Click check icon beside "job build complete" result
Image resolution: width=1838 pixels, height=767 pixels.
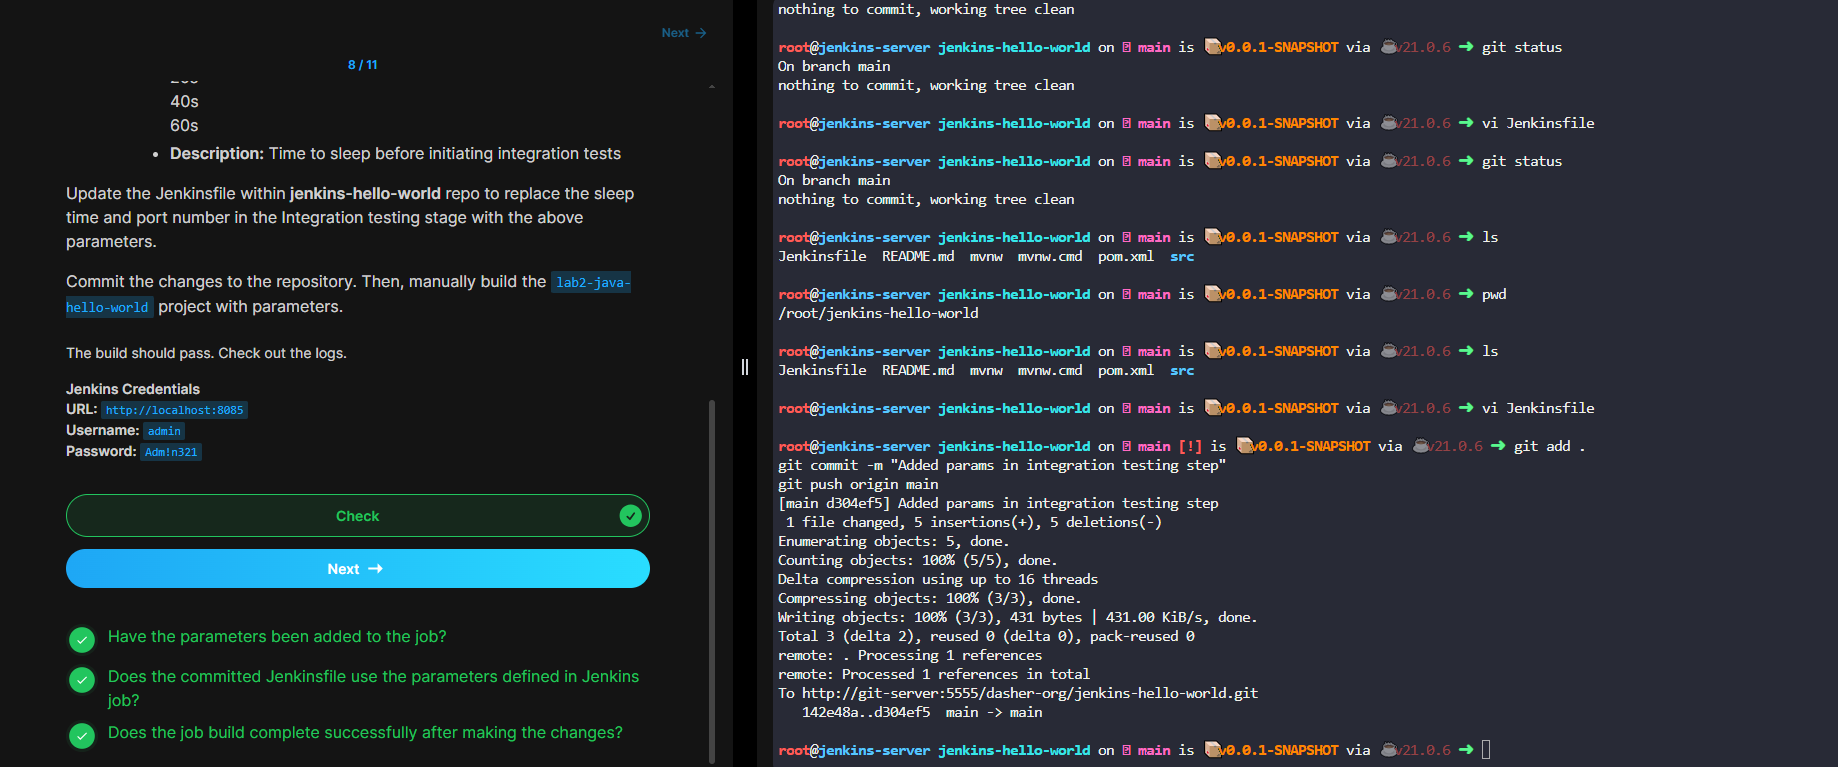[82, 735]
